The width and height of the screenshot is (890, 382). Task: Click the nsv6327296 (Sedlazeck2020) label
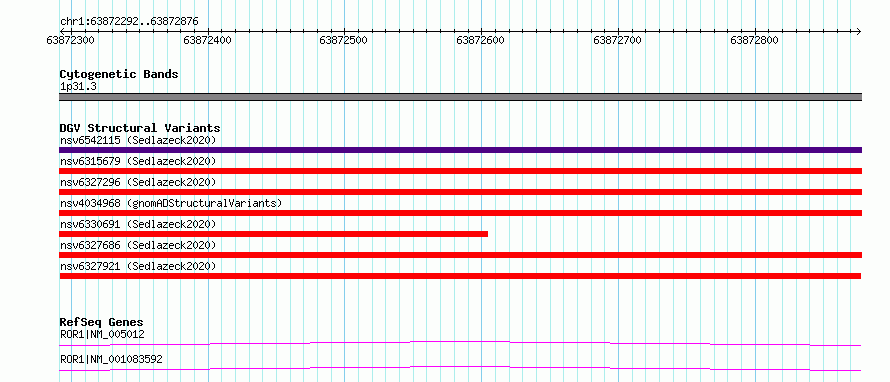coord(138,182)
